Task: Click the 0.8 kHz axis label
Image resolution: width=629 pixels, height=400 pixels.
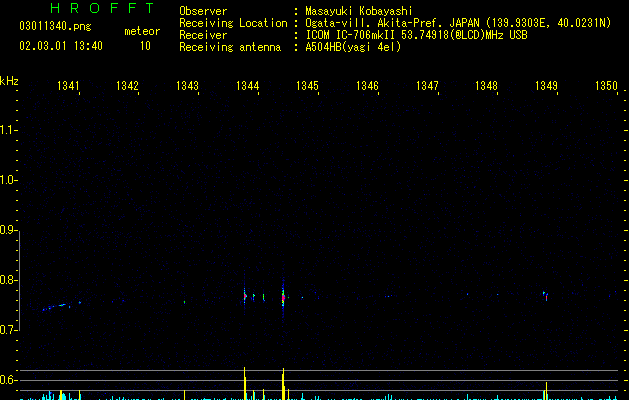Action: tap(8, 280)
